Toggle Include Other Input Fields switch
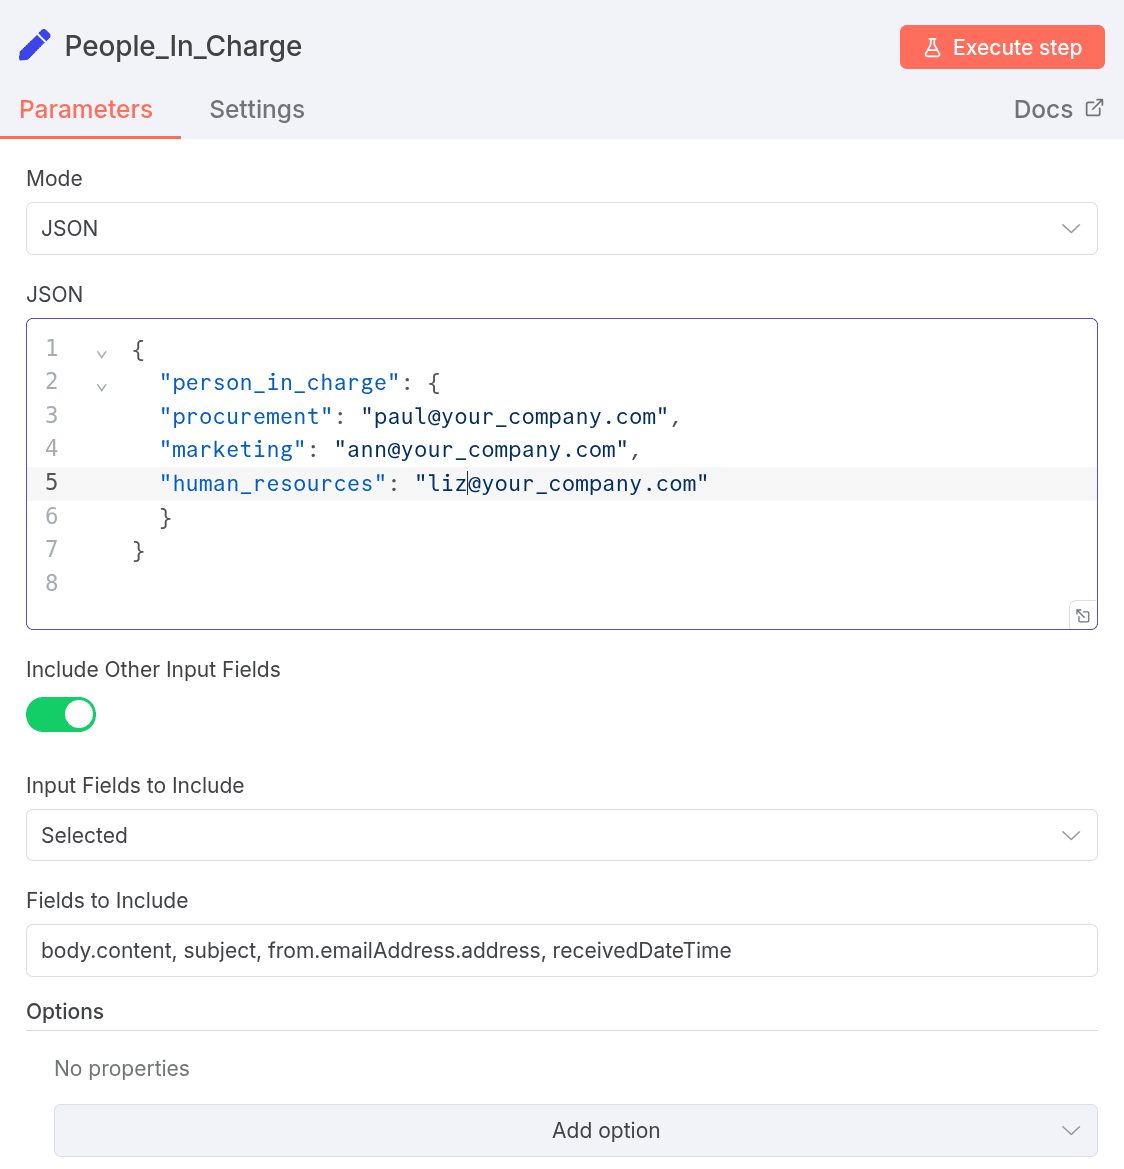Screen dimensions: 1124x1169 (x=61, y=715)
